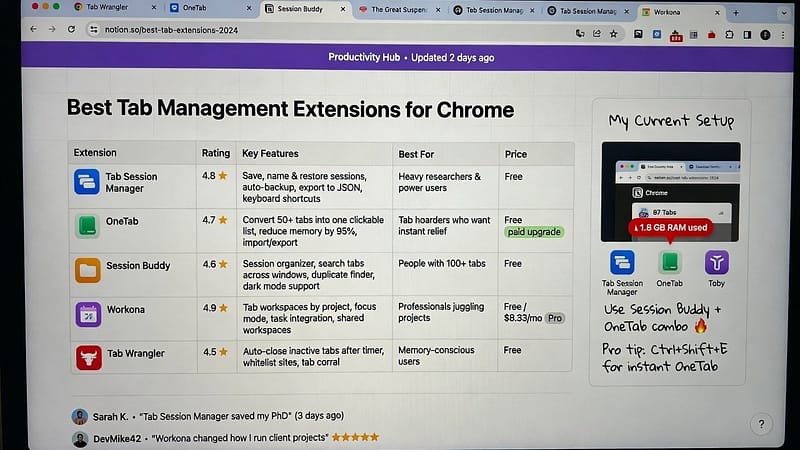The image size is (800, 450).
Task: Click the Rating column header
Action: tap(215, 153)
